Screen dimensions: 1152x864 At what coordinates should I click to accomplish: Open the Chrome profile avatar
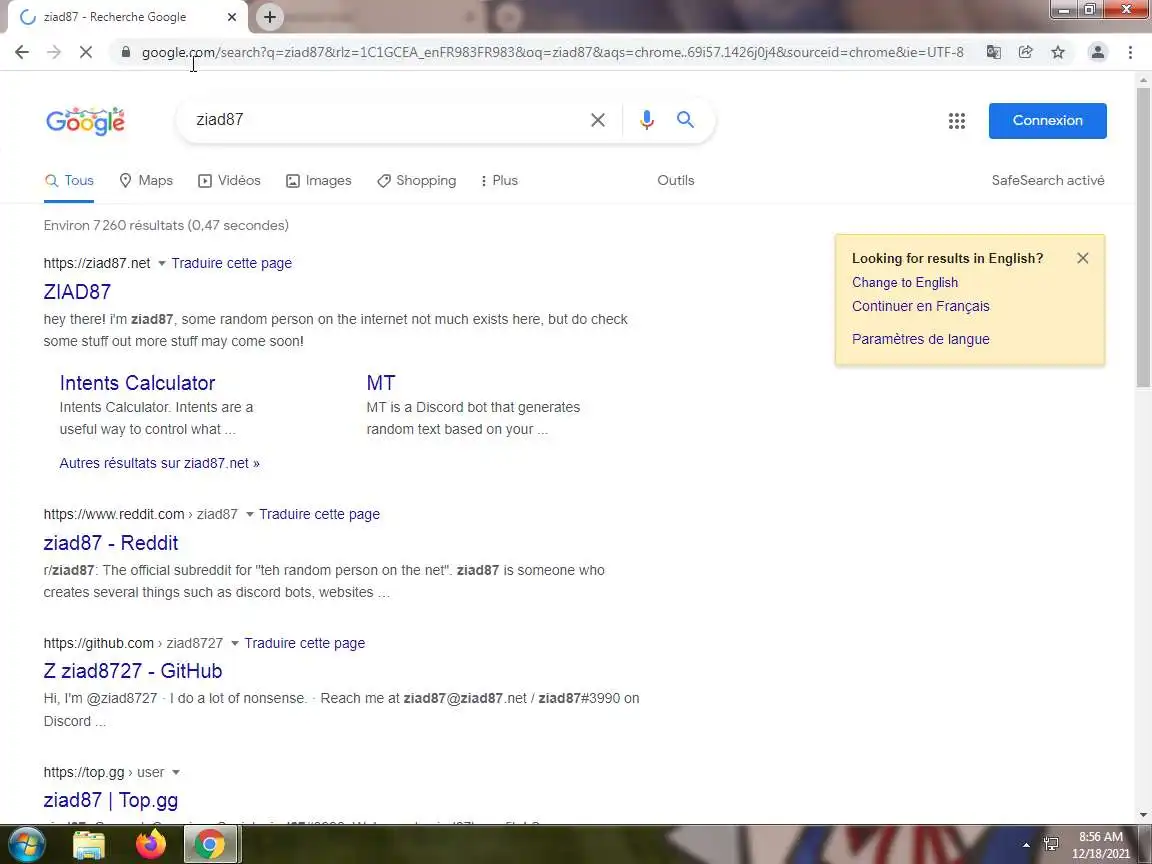pos(1098,52)
